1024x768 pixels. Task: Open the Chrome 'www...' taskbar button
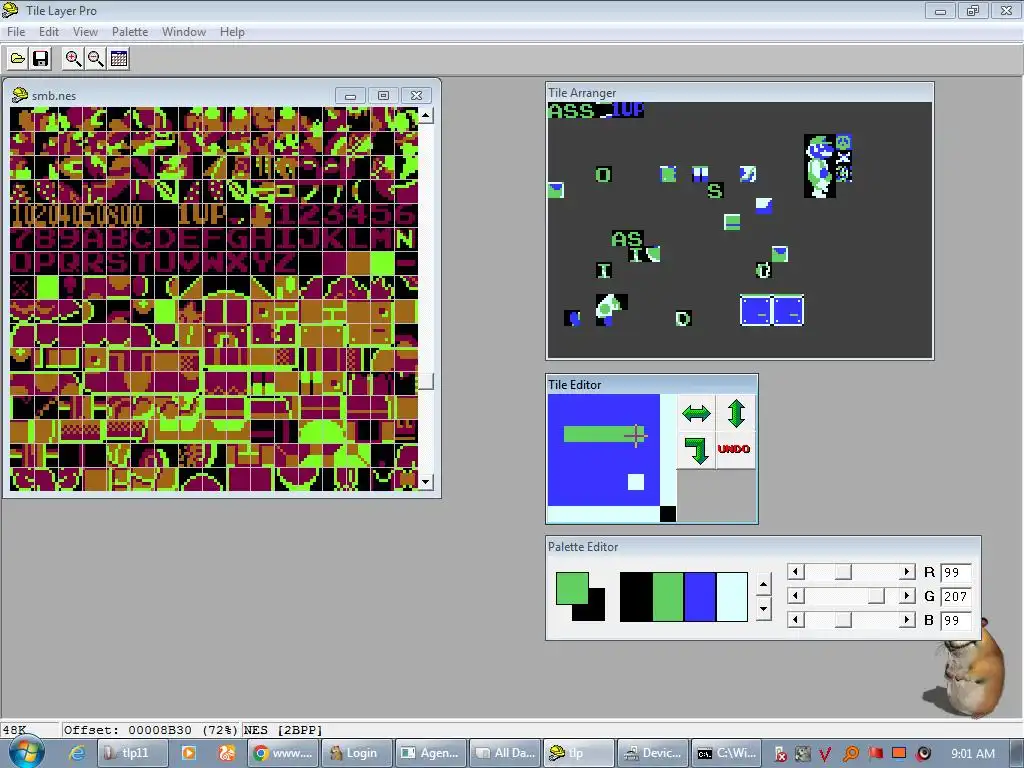(283, 753)
